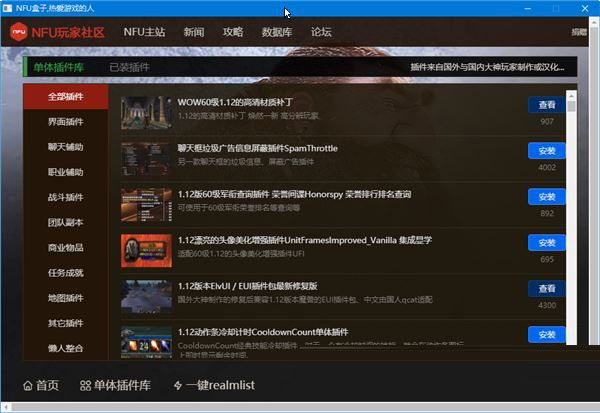Close the NFU盒子 window
600x413 pixels.
point(585,8)
